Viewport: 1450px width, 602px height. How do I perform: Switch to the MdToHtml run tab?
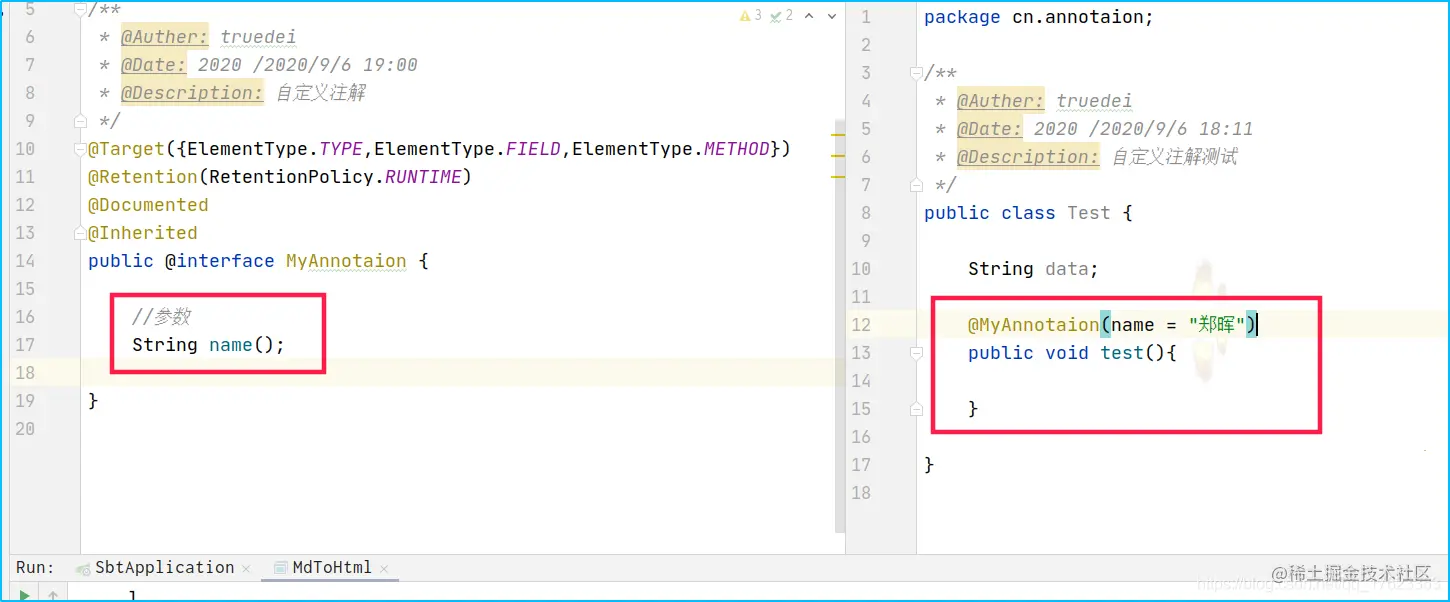(332, 567)
